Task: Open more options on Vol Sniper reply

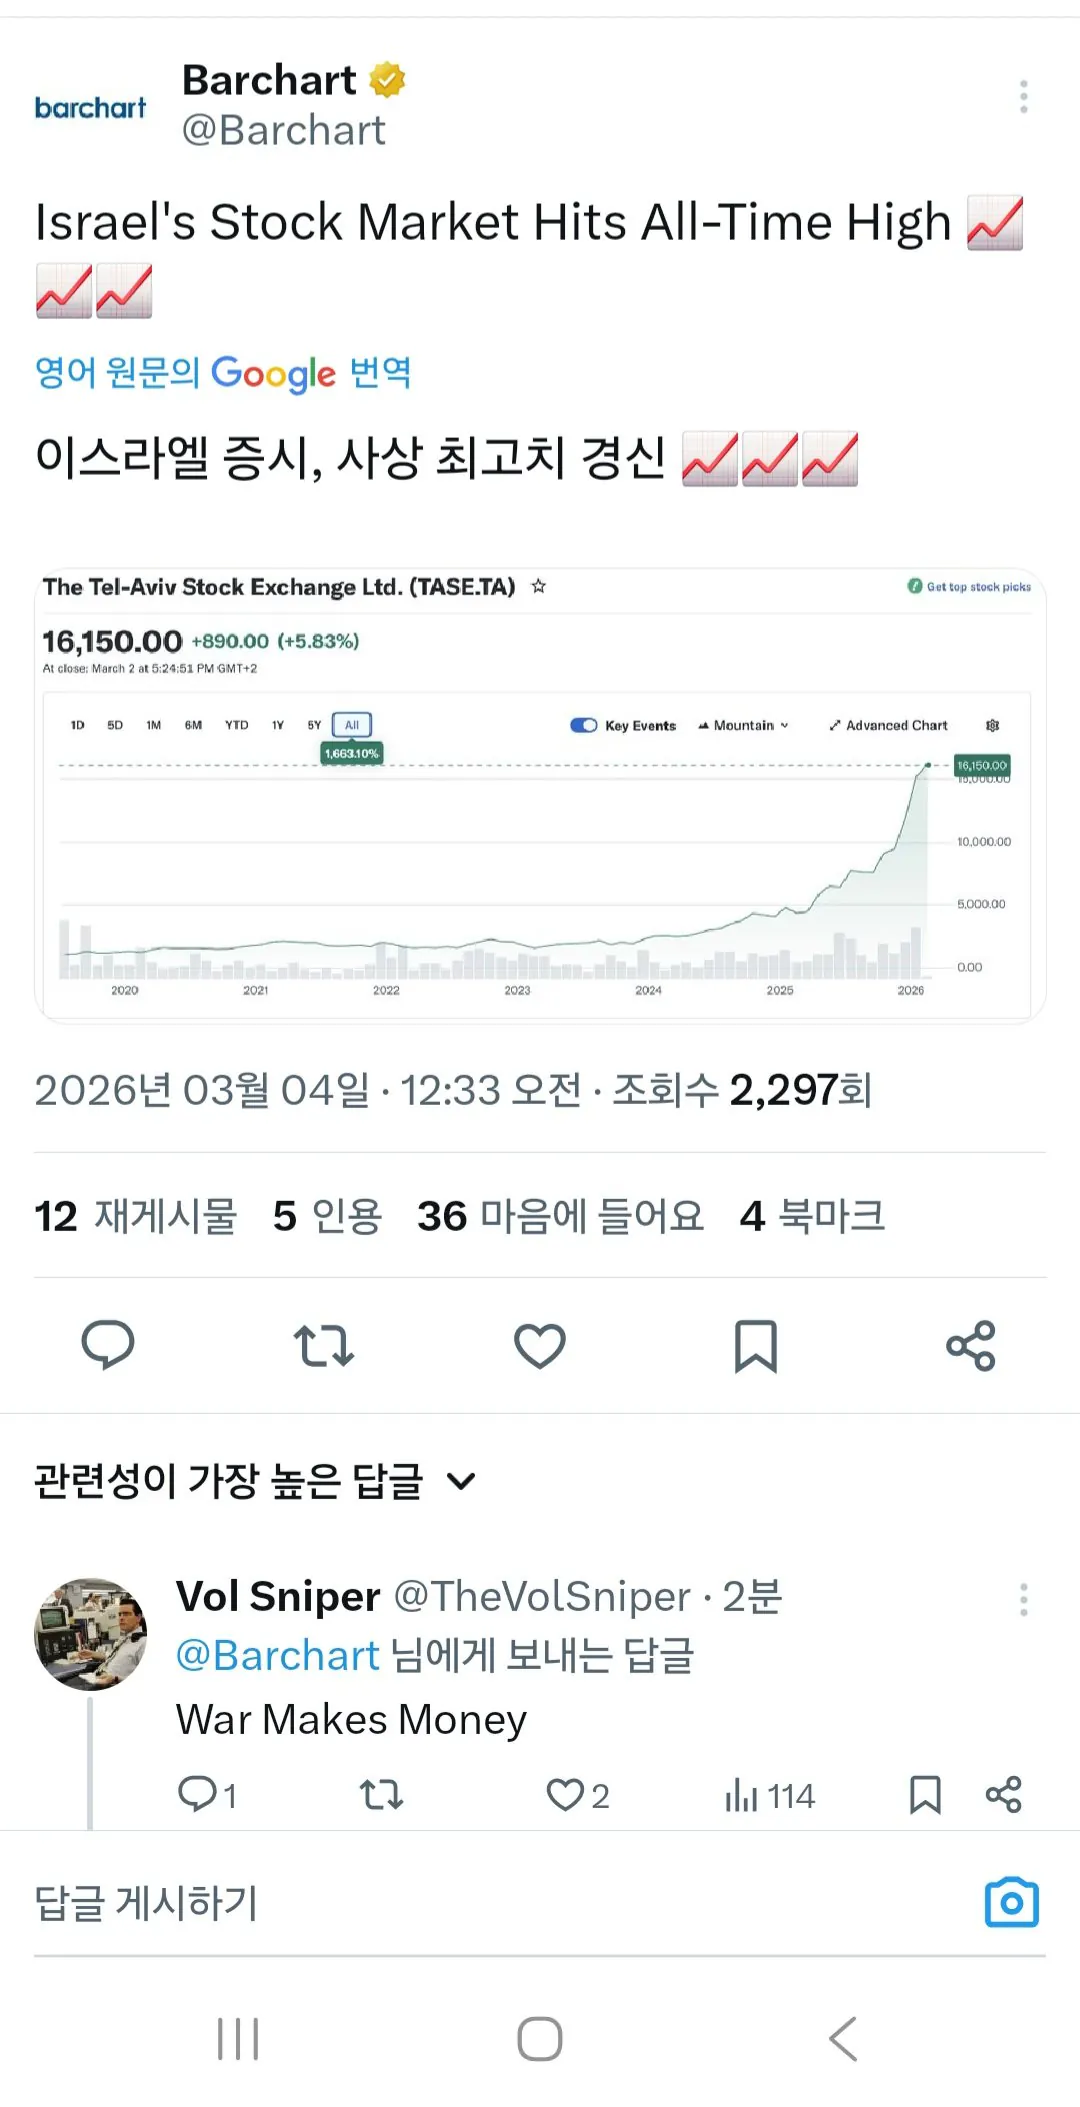Action: [x=1023, y=1599]
